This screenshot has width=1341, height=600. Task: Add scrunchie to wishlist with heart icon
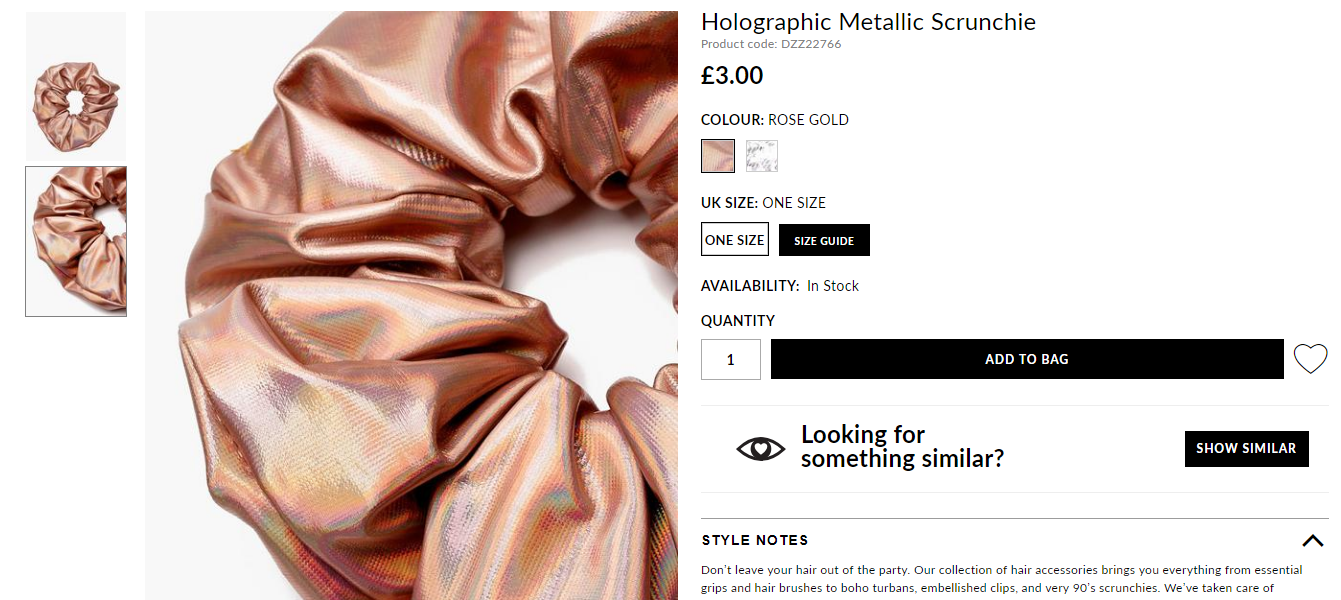coord(1310,359)
